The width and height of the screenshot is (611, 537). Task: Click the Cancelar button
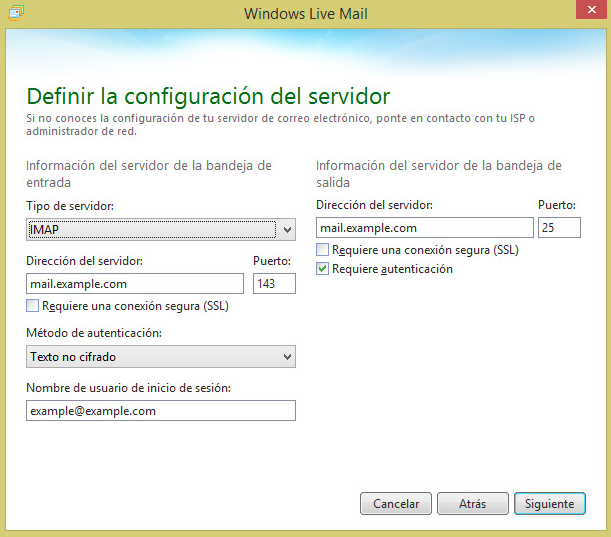(x=396, y=503)
